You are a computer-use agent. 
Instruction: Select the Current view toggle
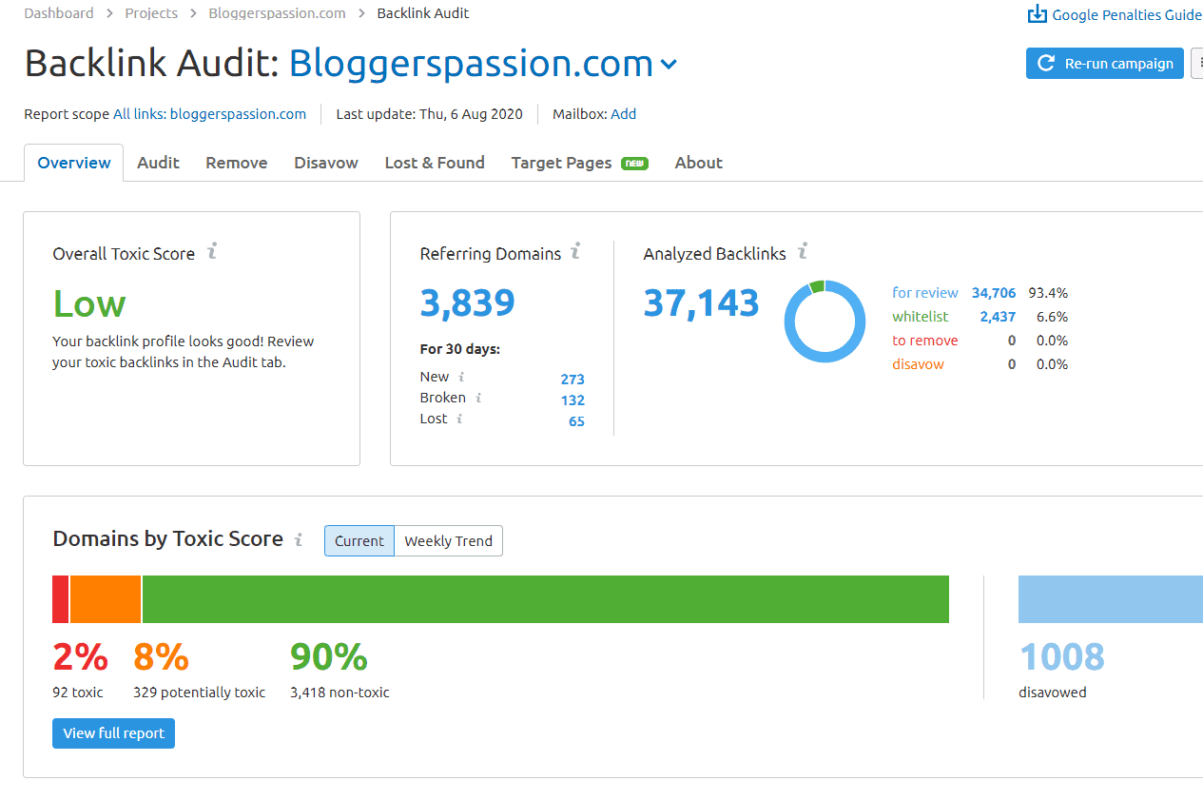(x=359, y=541)
